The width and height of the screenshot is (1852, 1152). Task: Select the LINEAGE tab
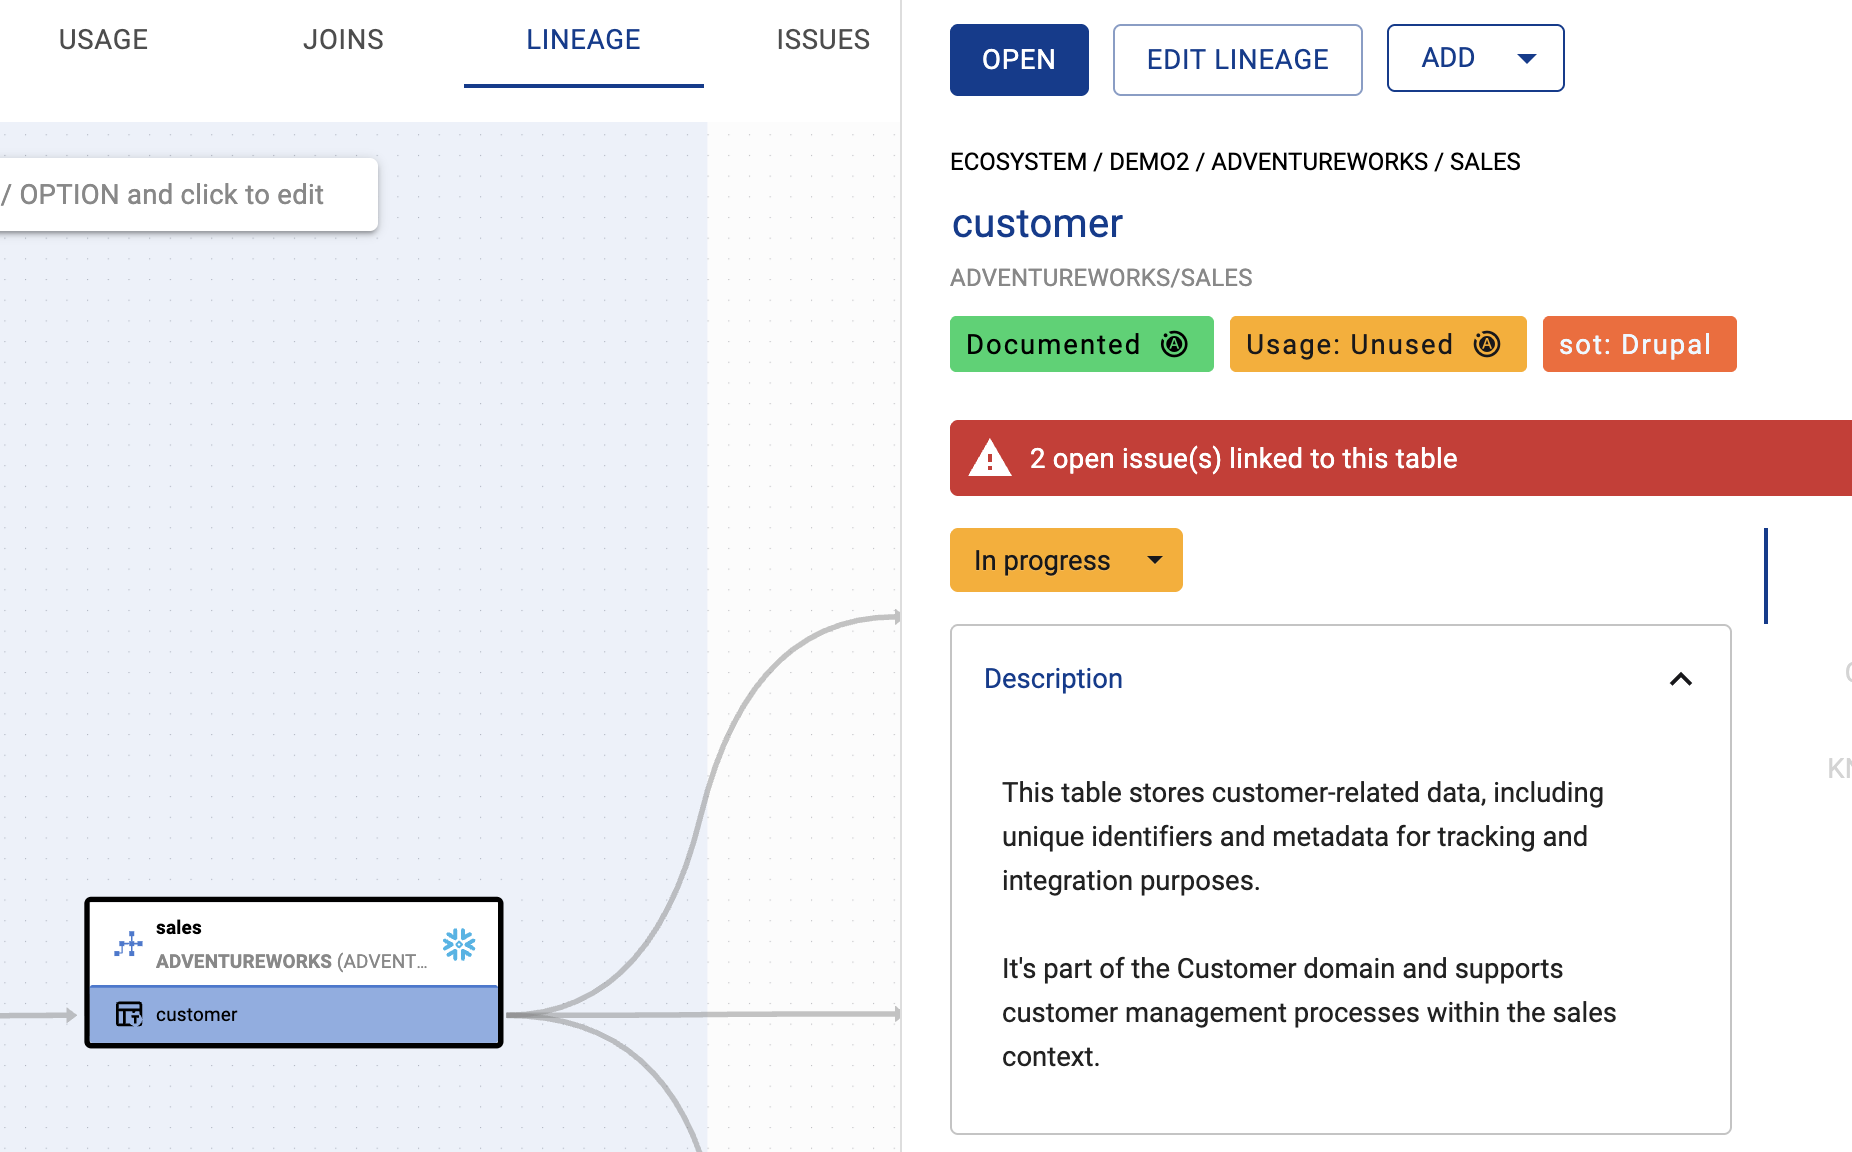point(583,40)
